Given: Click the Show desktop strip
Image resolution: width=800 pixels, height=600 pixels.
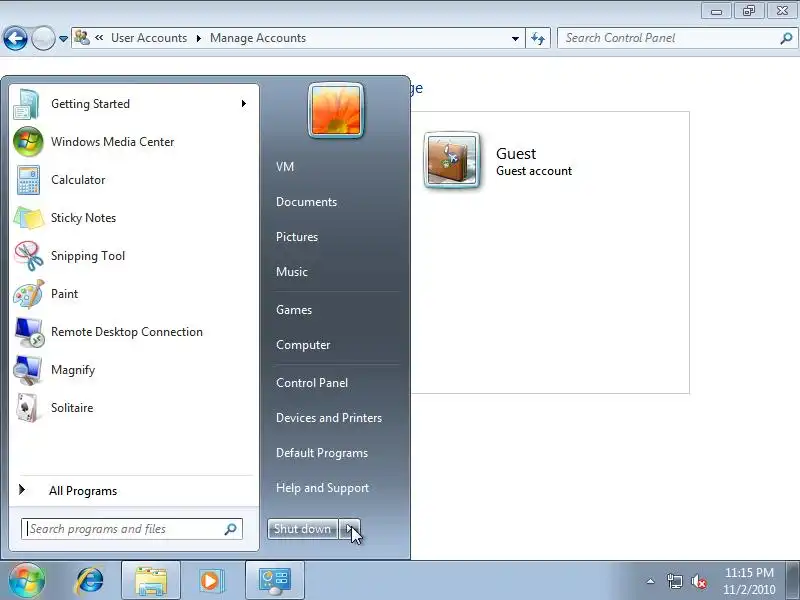Looking at the screenshot, I should 792,581.
